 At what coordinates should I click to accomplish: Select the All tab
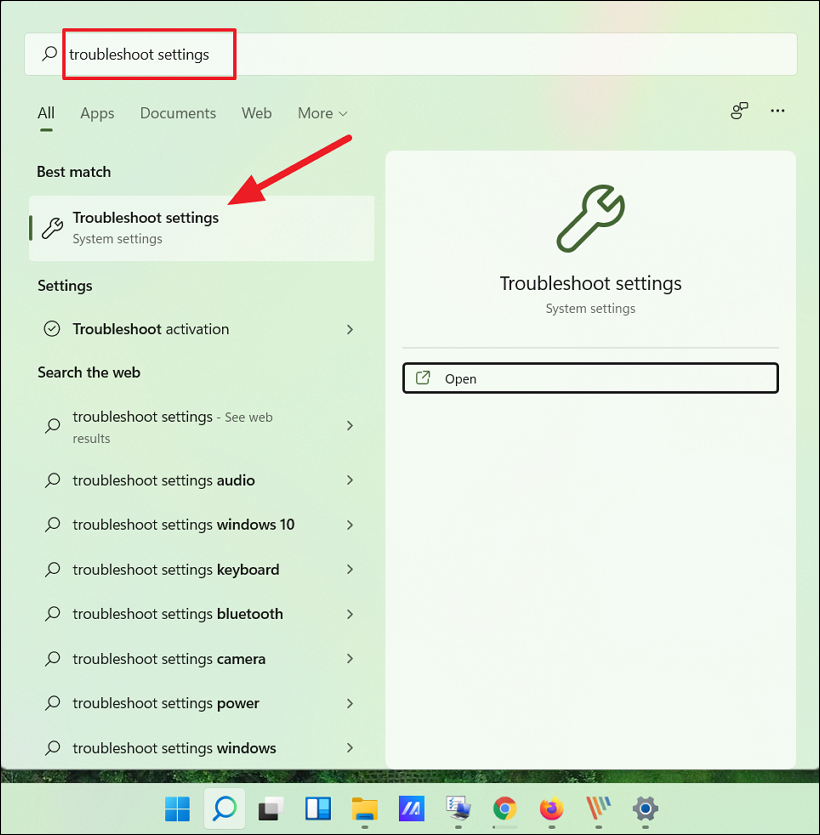(x=46, y=113)
